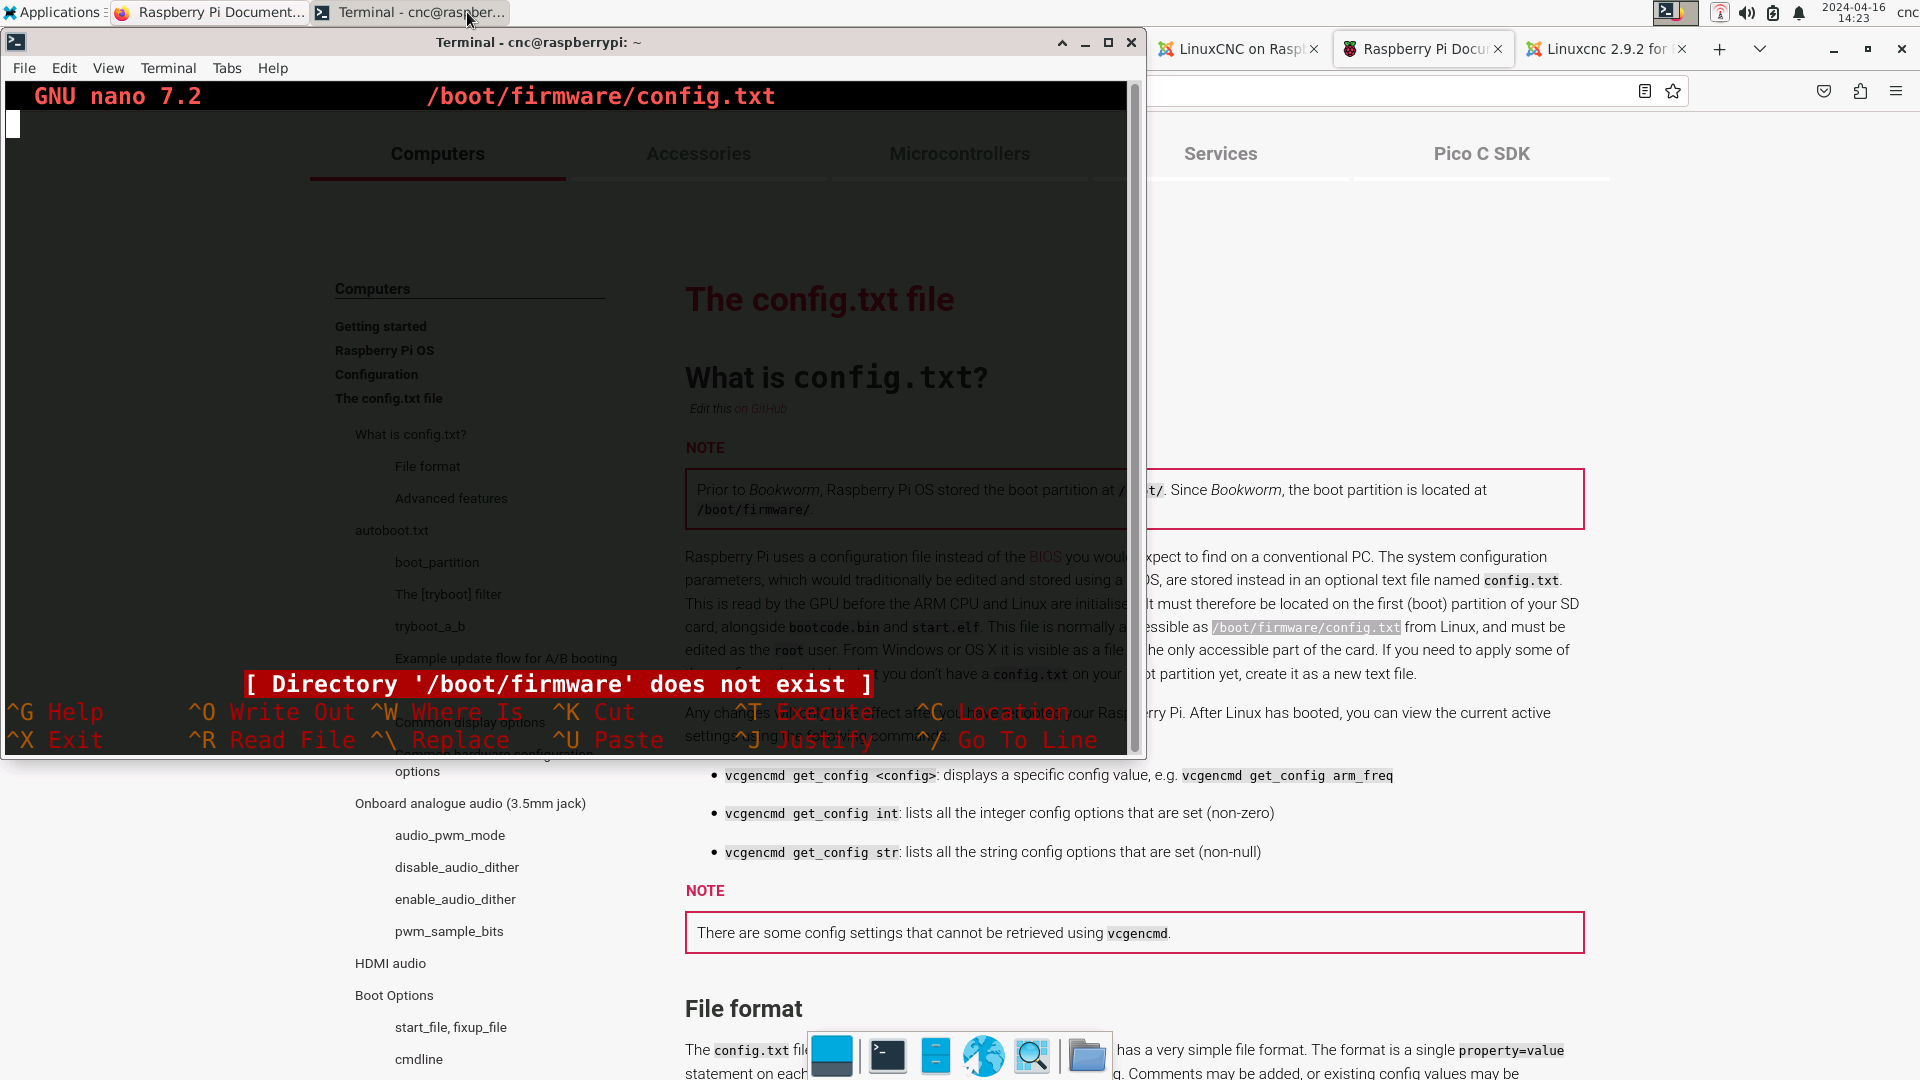This screenshot has height=1080, width=1920.
Task: Close the Raspberry Pi Documentation tab
Action: tap(1498, 49)
